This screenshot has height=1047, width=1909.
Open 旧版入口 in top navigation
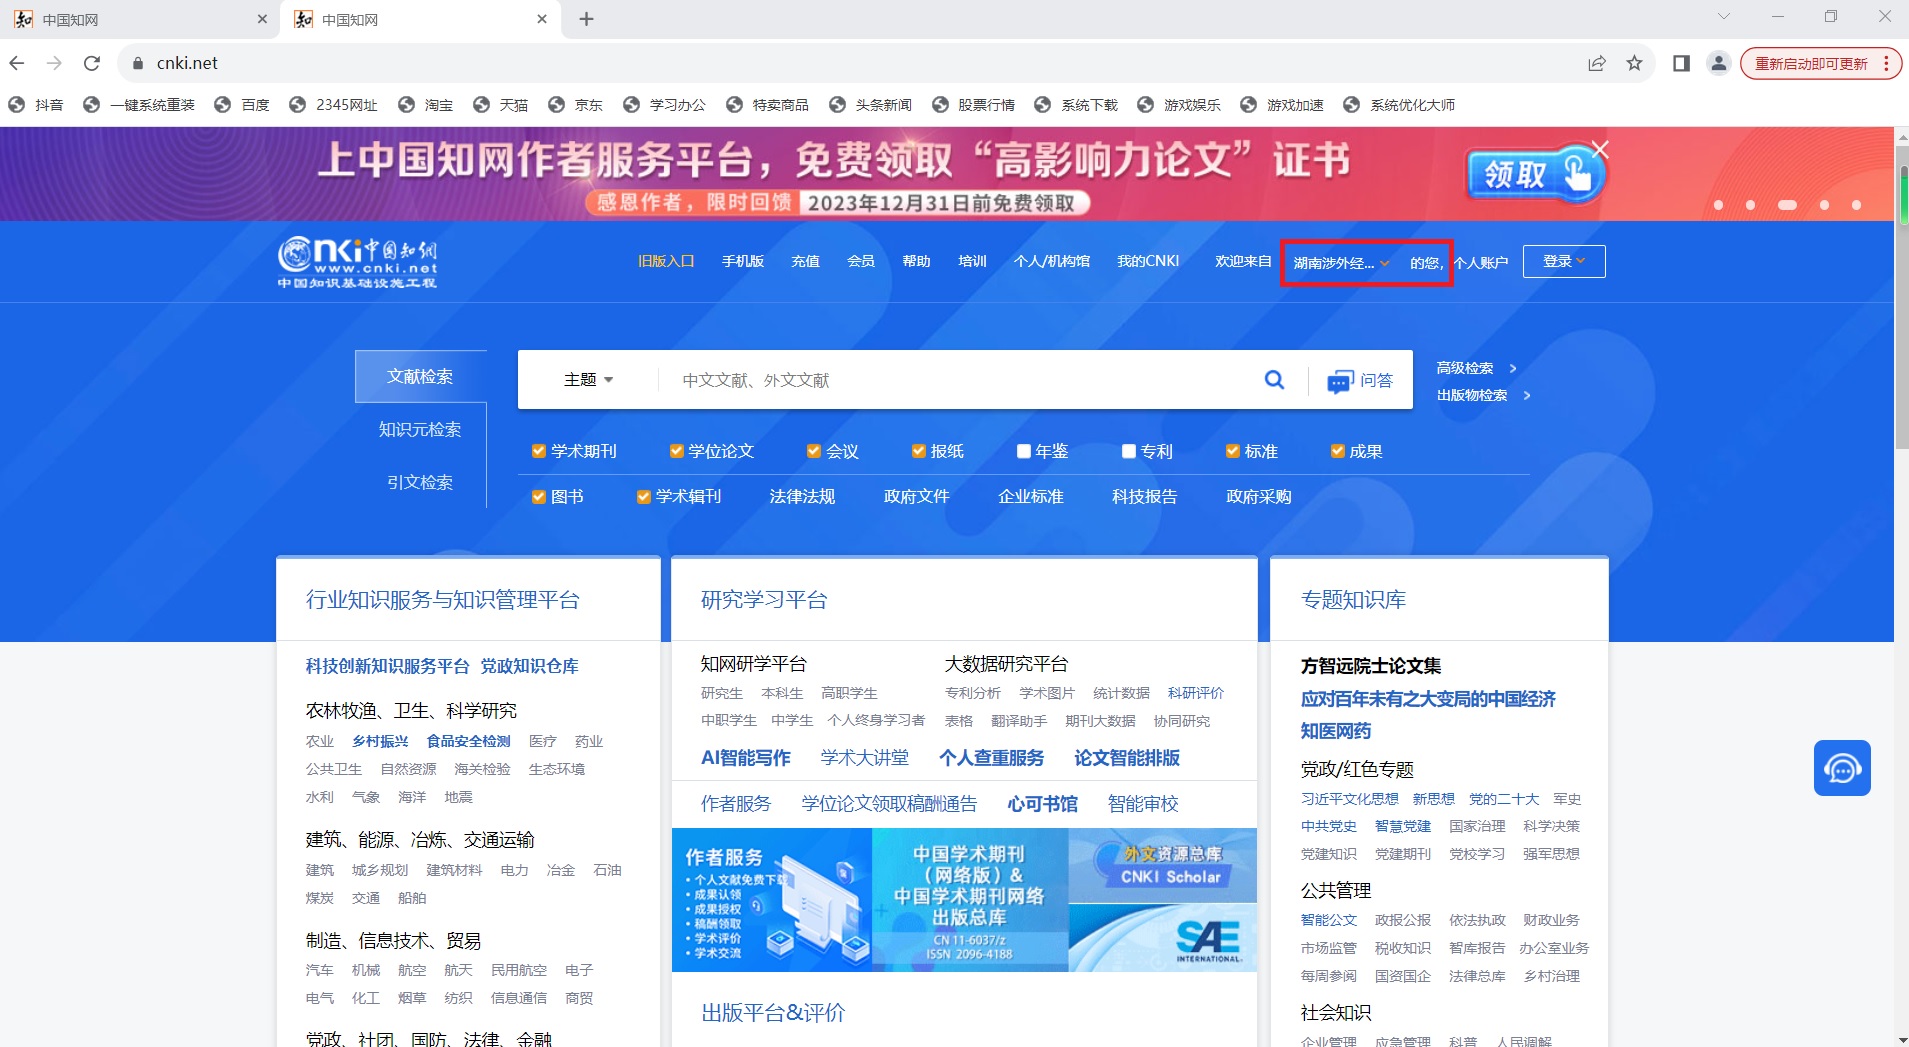point(666,261)
